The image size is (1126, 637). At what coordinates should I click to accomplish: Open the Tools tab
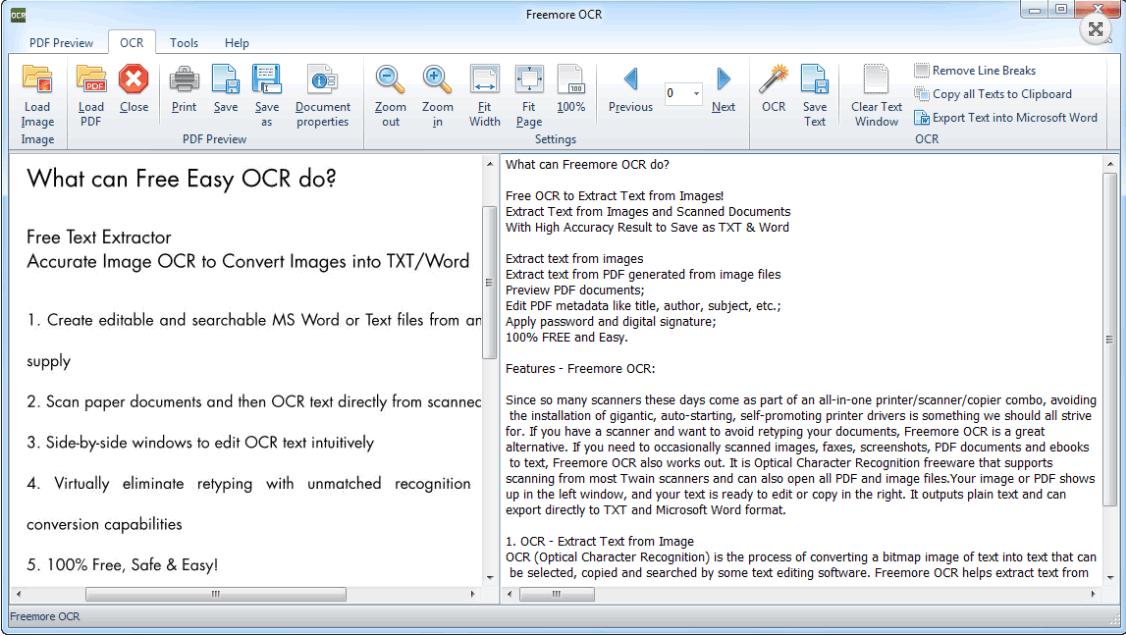pos(184,43)
